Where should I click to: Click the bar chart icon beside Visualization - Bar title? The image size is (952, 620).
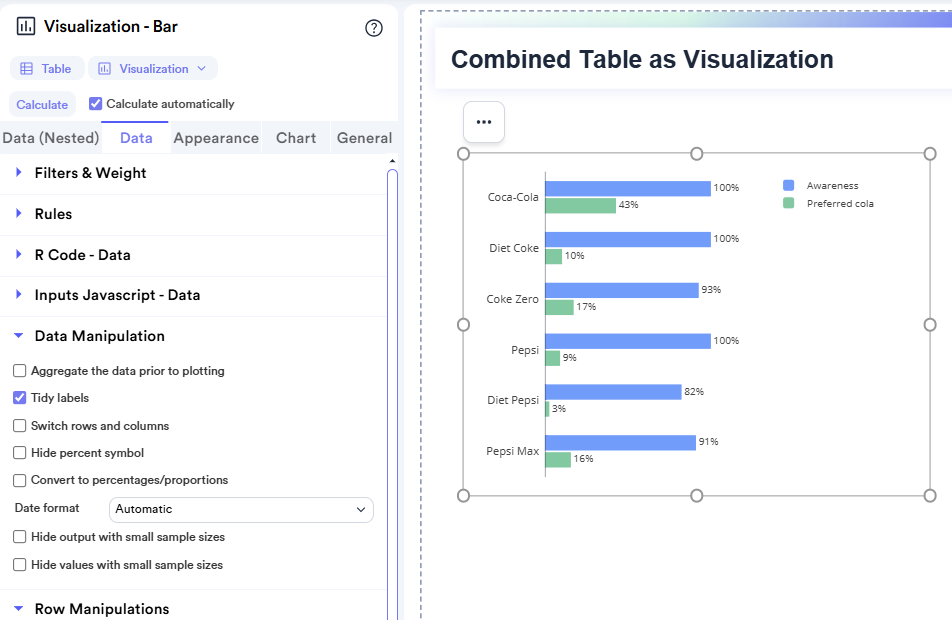tap(26, 27)
